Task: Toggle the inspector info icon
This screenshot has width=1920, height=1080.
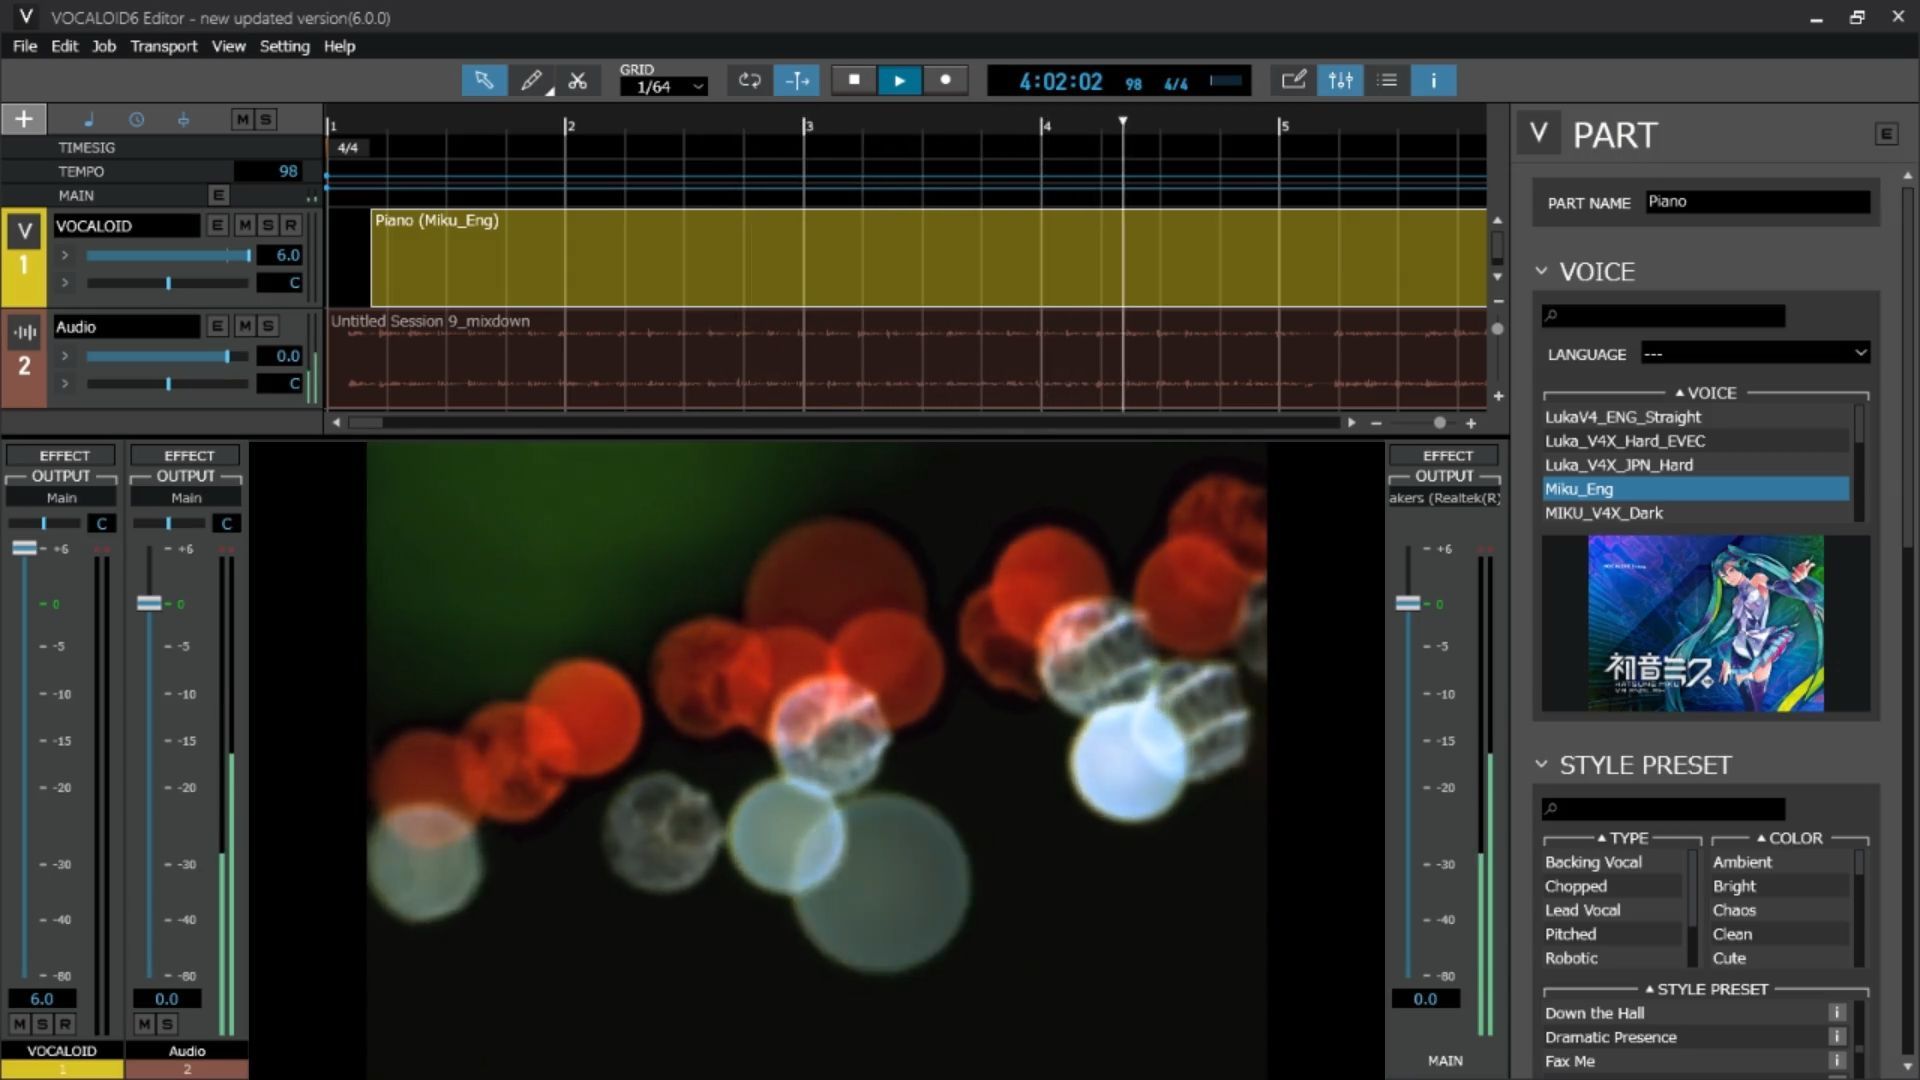Action: 1433,81
